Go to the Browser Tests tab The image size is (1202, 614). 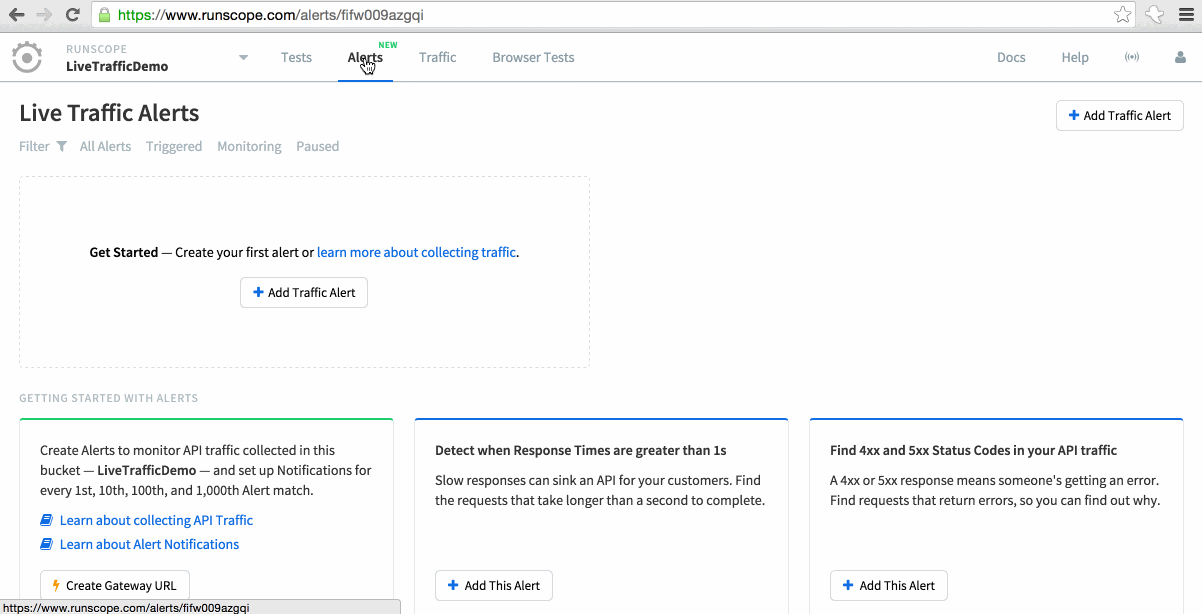tap(533, 57)
